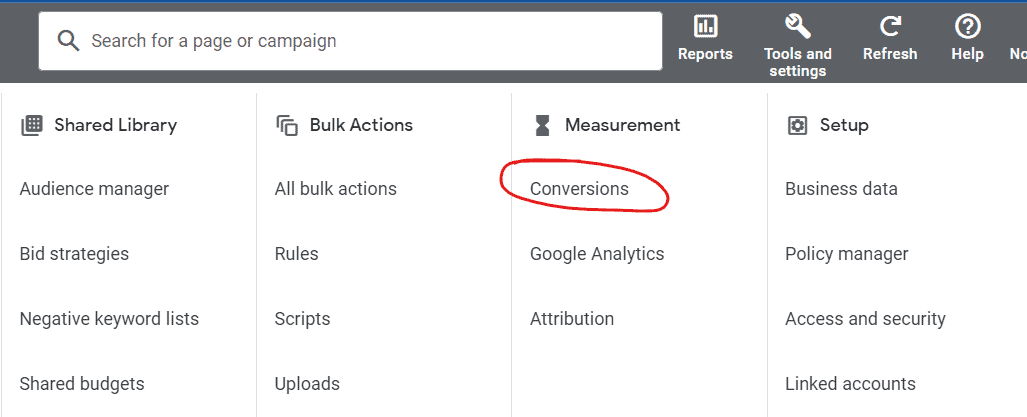Go to Access and security settings

click(x=865, y=319)
